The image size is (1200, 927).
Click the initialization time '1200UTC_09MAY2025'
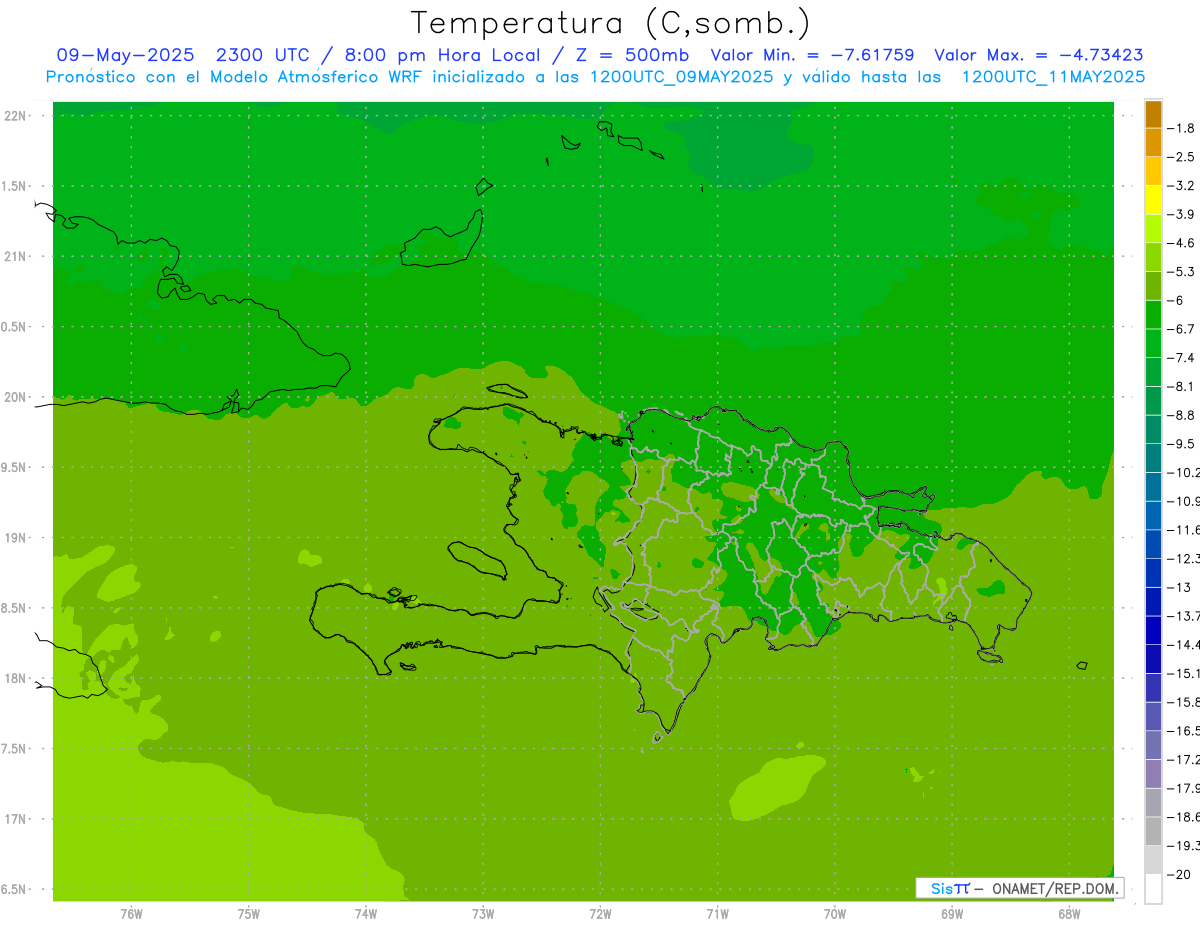coord(682,77)
